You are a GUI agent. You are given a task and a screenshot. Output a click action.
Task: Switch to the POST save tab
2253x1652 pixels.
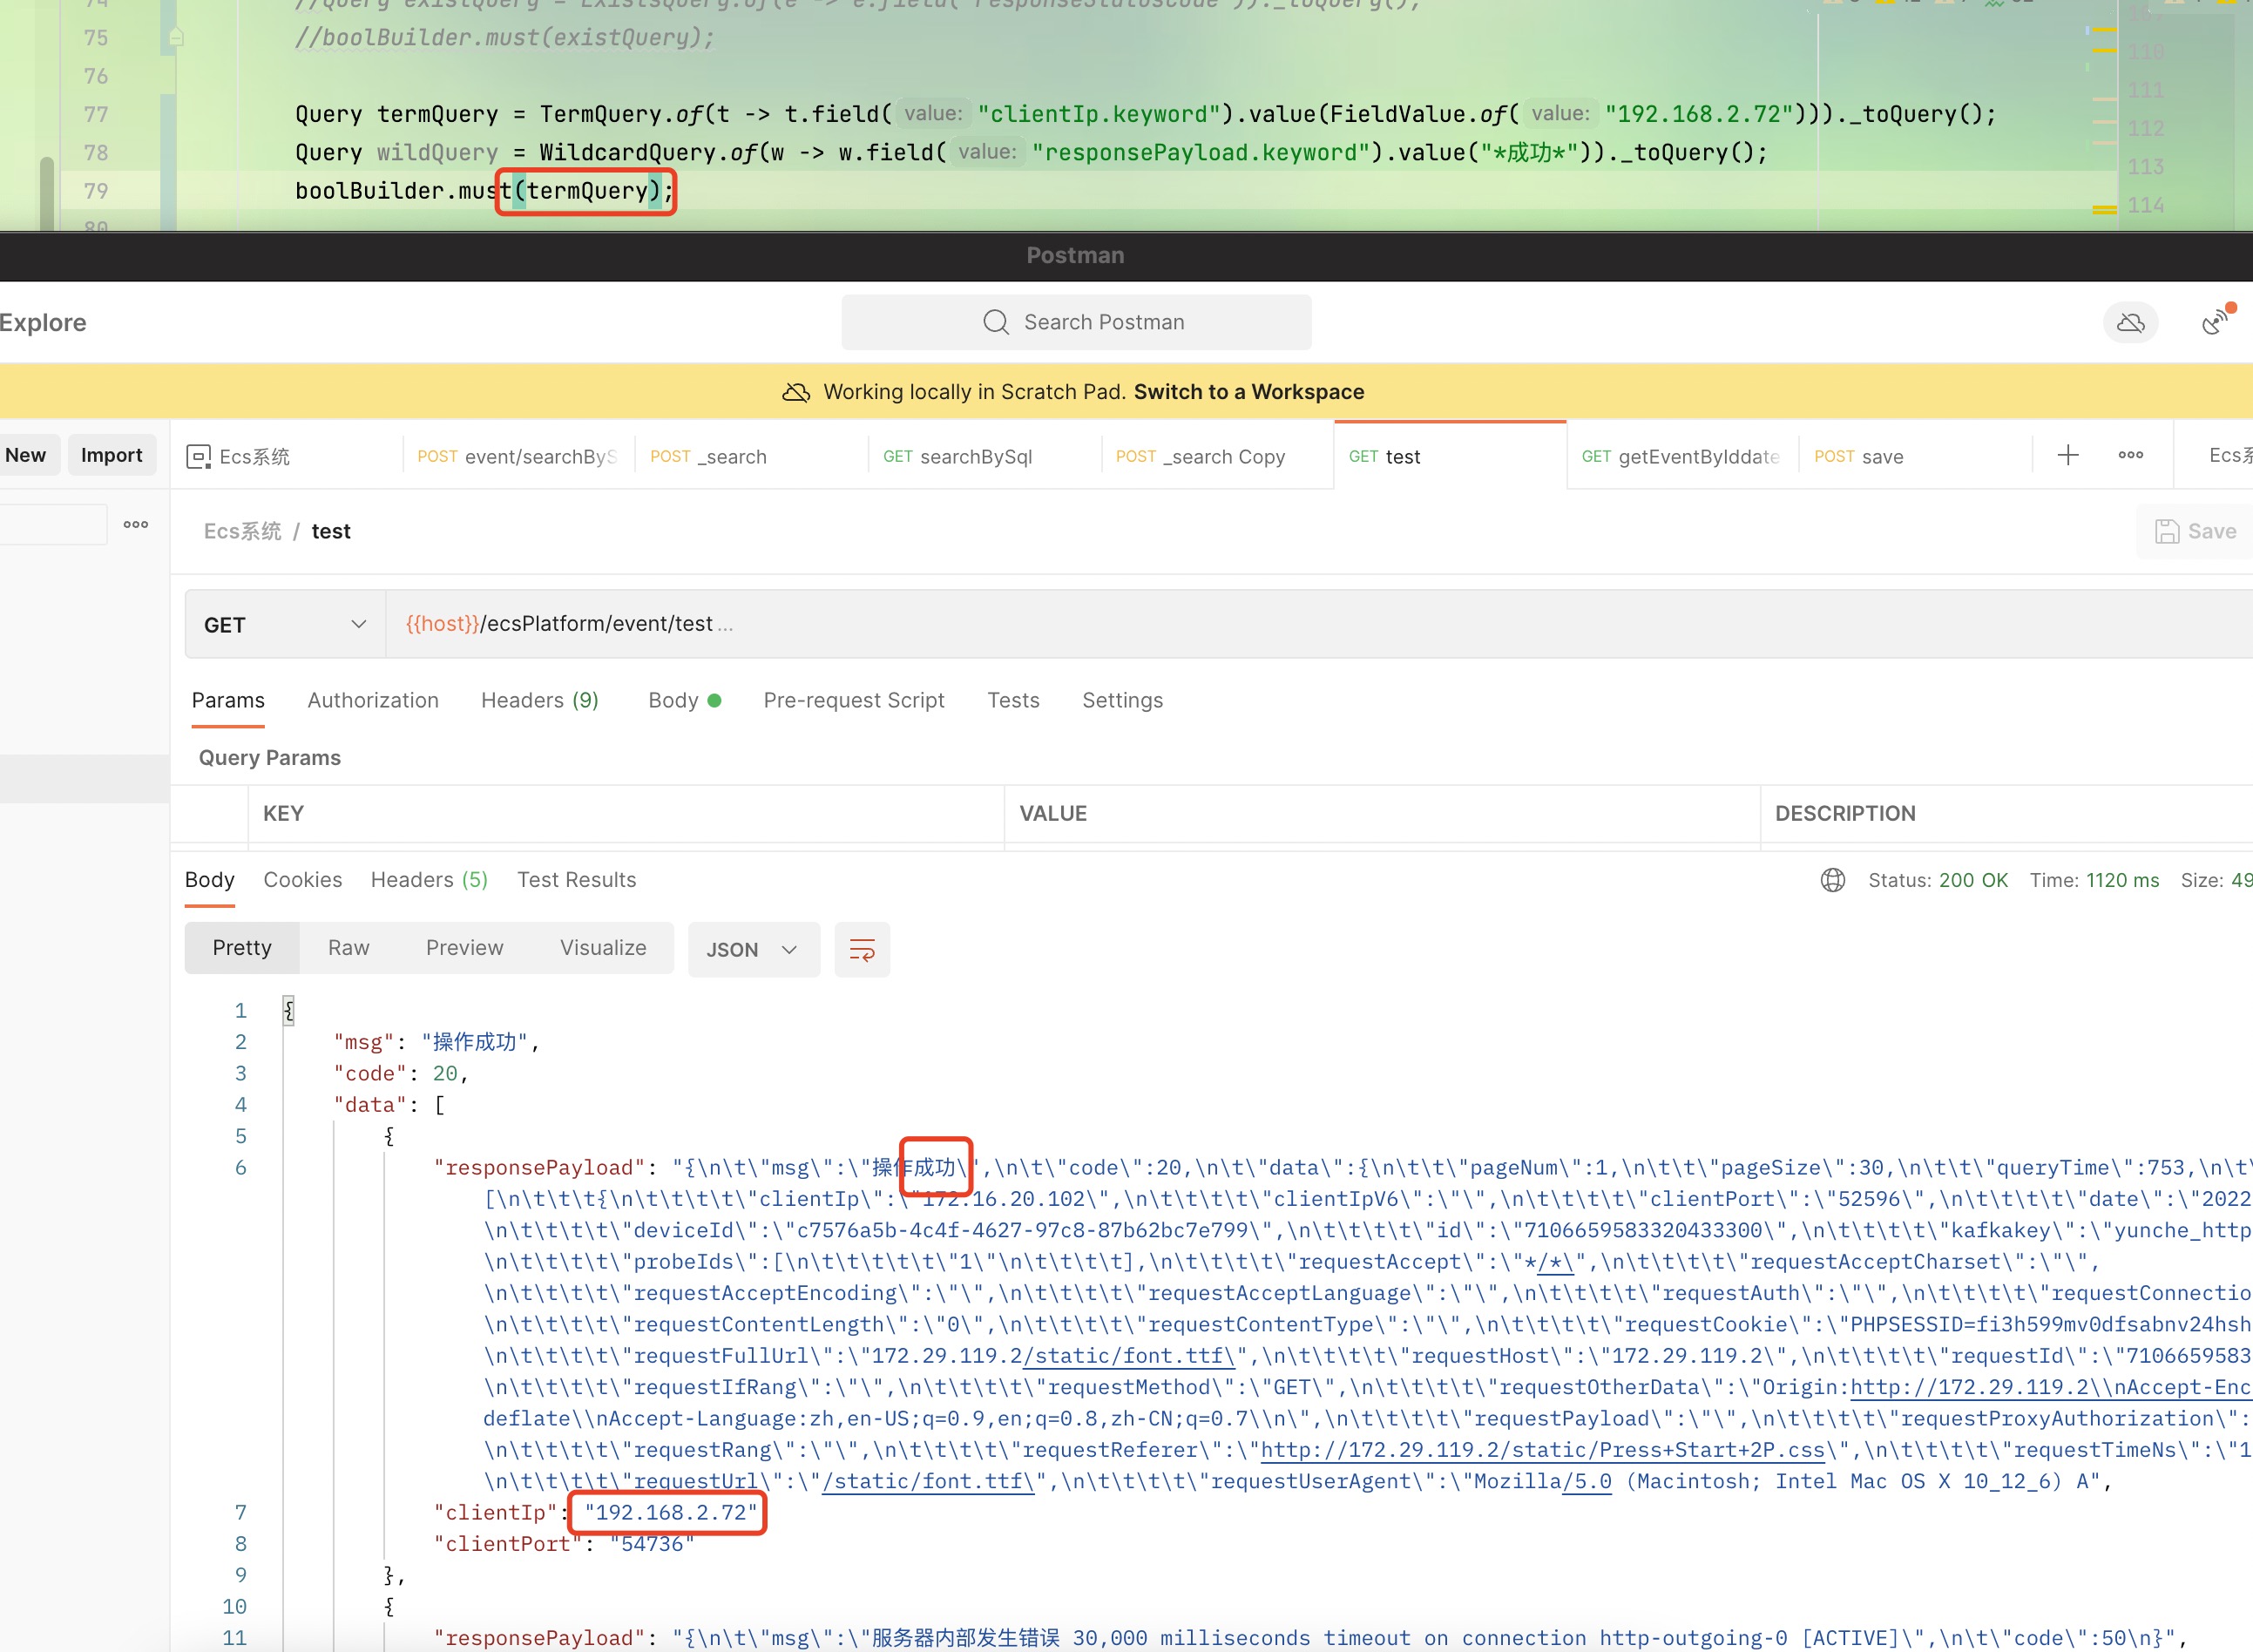(1915, 457)
